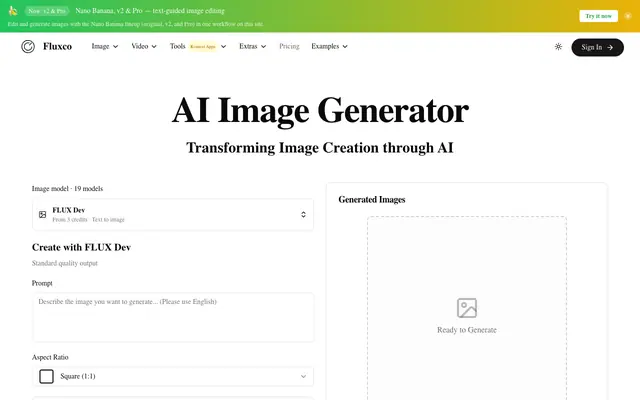The width and height of the screenshot is (640, 400).
Task: Click Try it now in banner
Action: tap(598, 16)
